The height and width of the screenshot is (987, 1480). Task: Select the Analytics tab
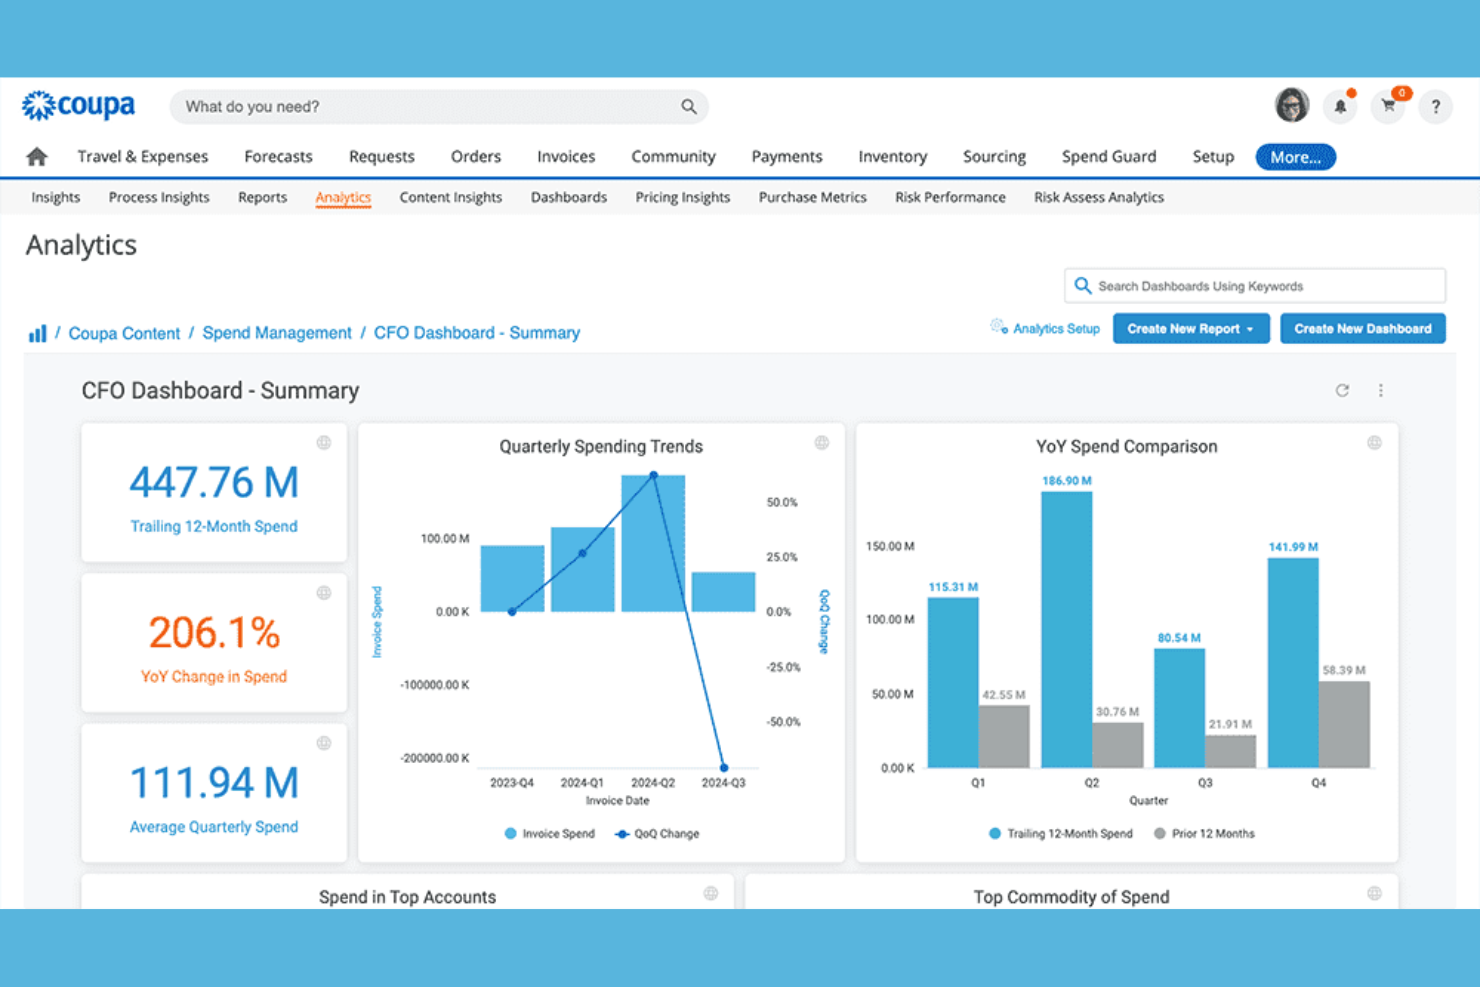tap(343, 197)
